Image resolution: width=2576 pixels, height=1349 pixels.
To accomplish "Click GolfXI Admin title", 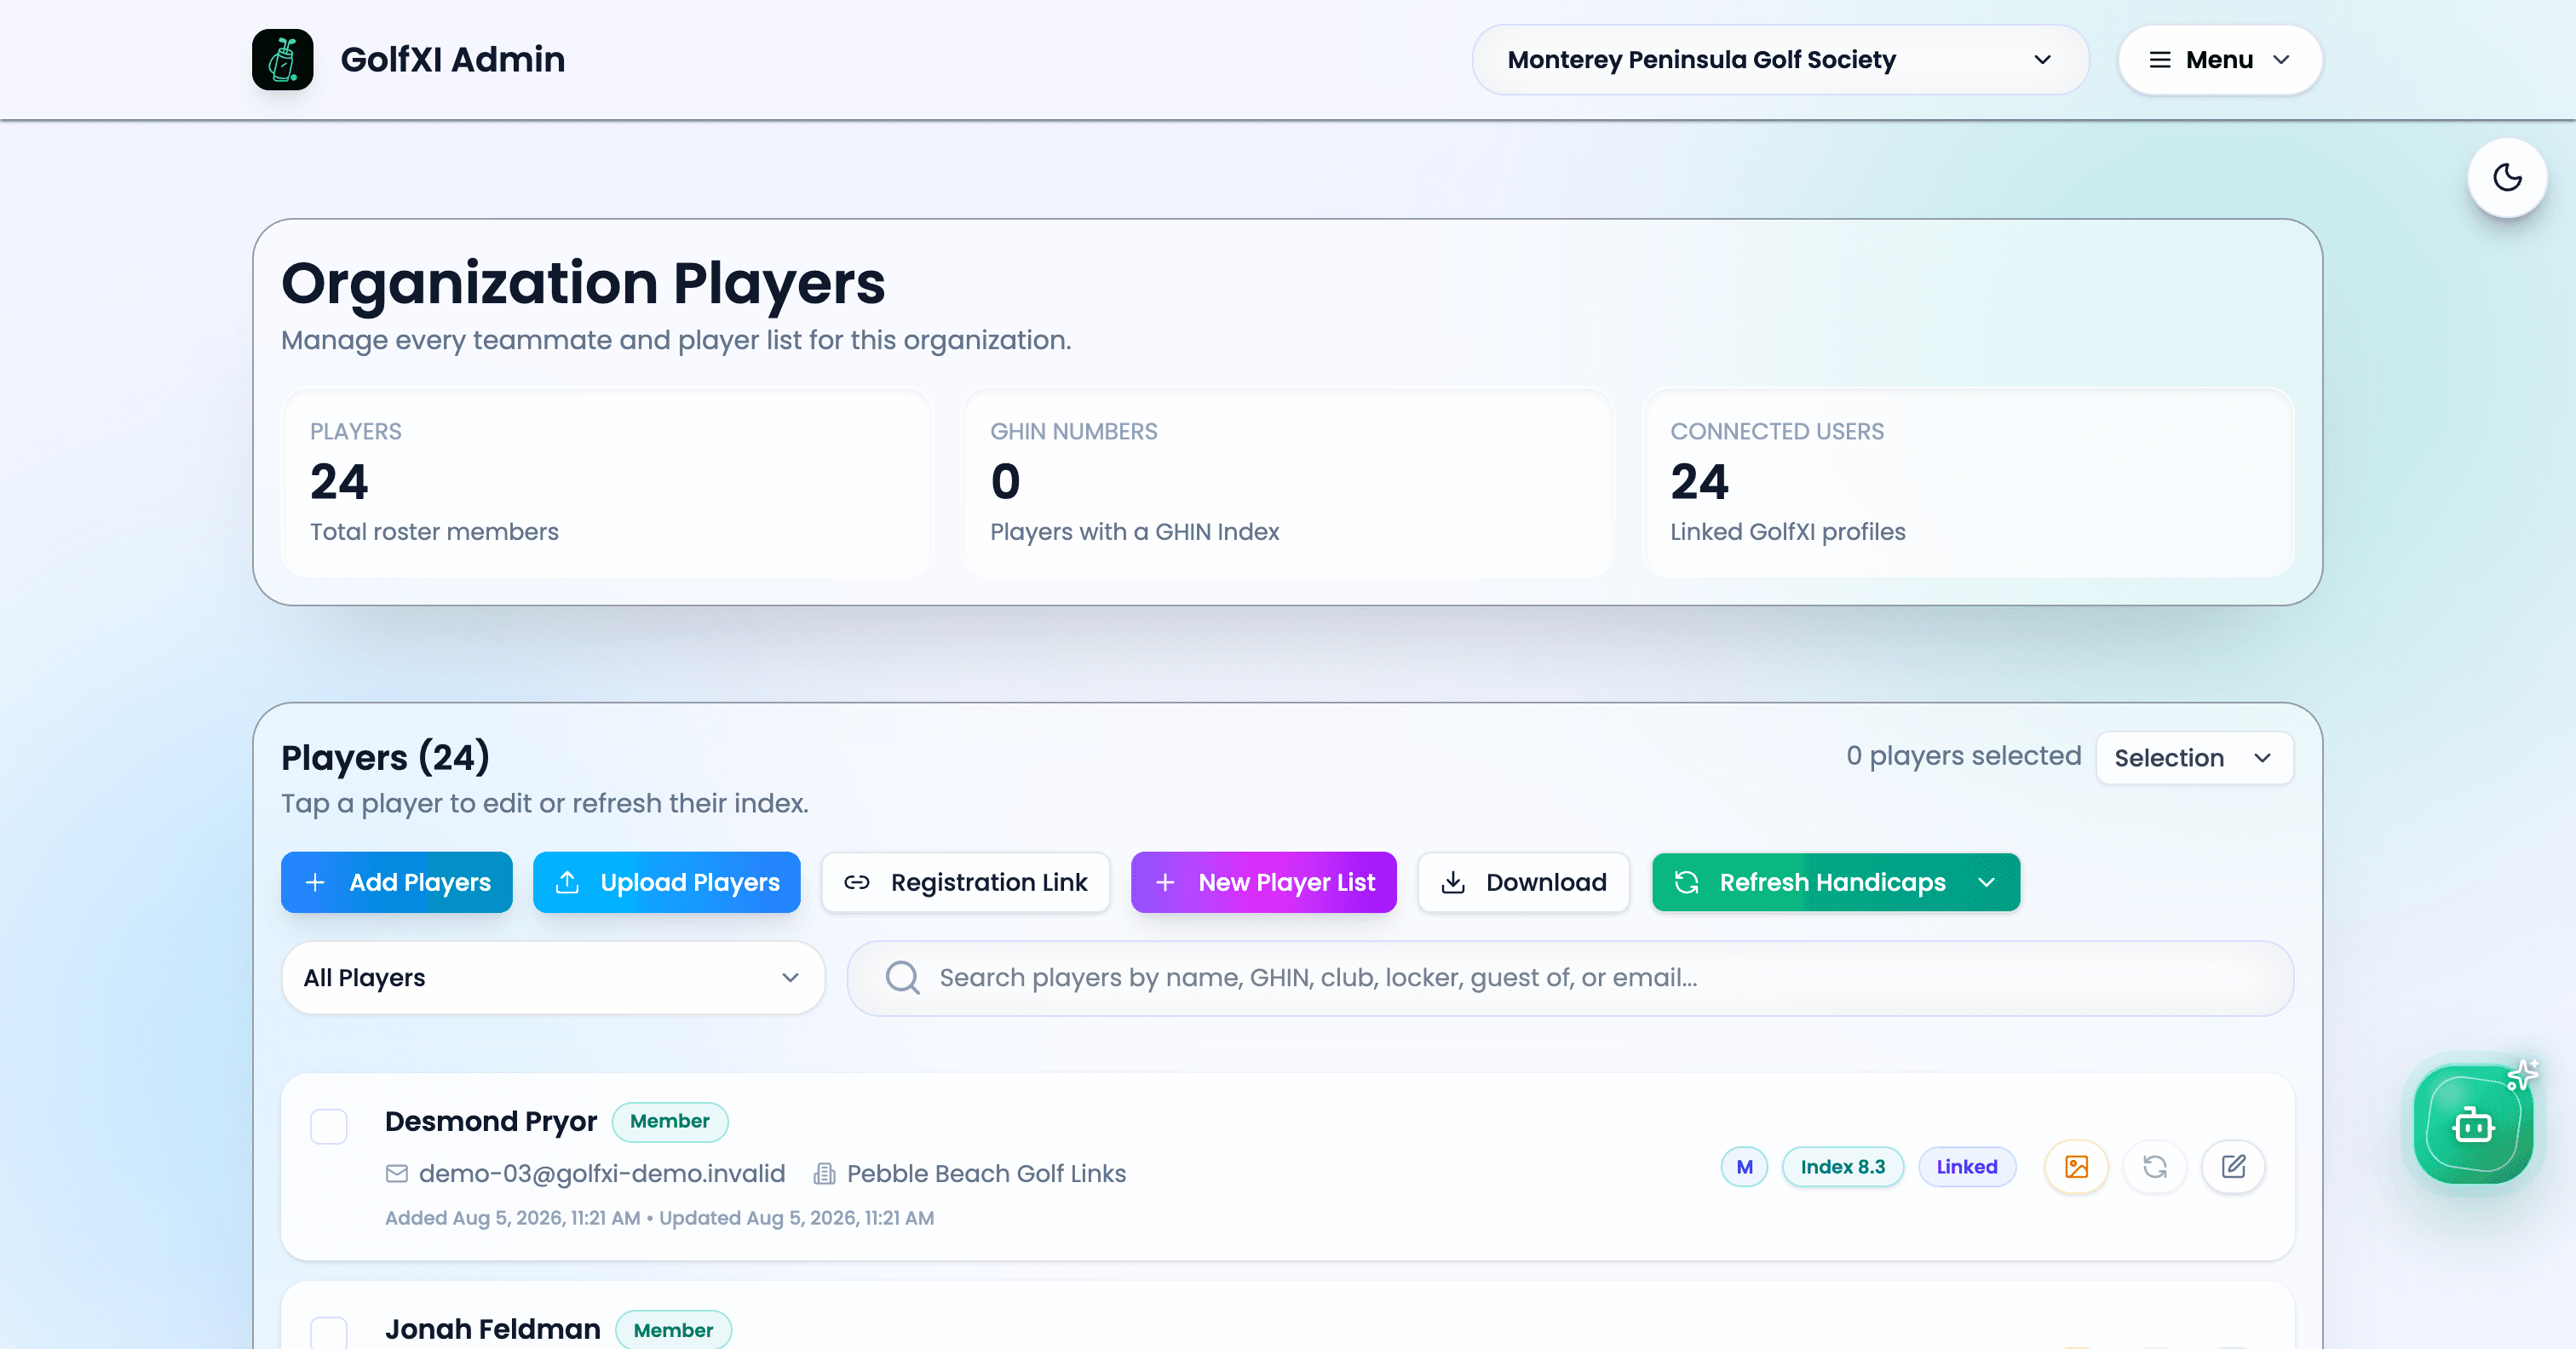I will (453, 59).
